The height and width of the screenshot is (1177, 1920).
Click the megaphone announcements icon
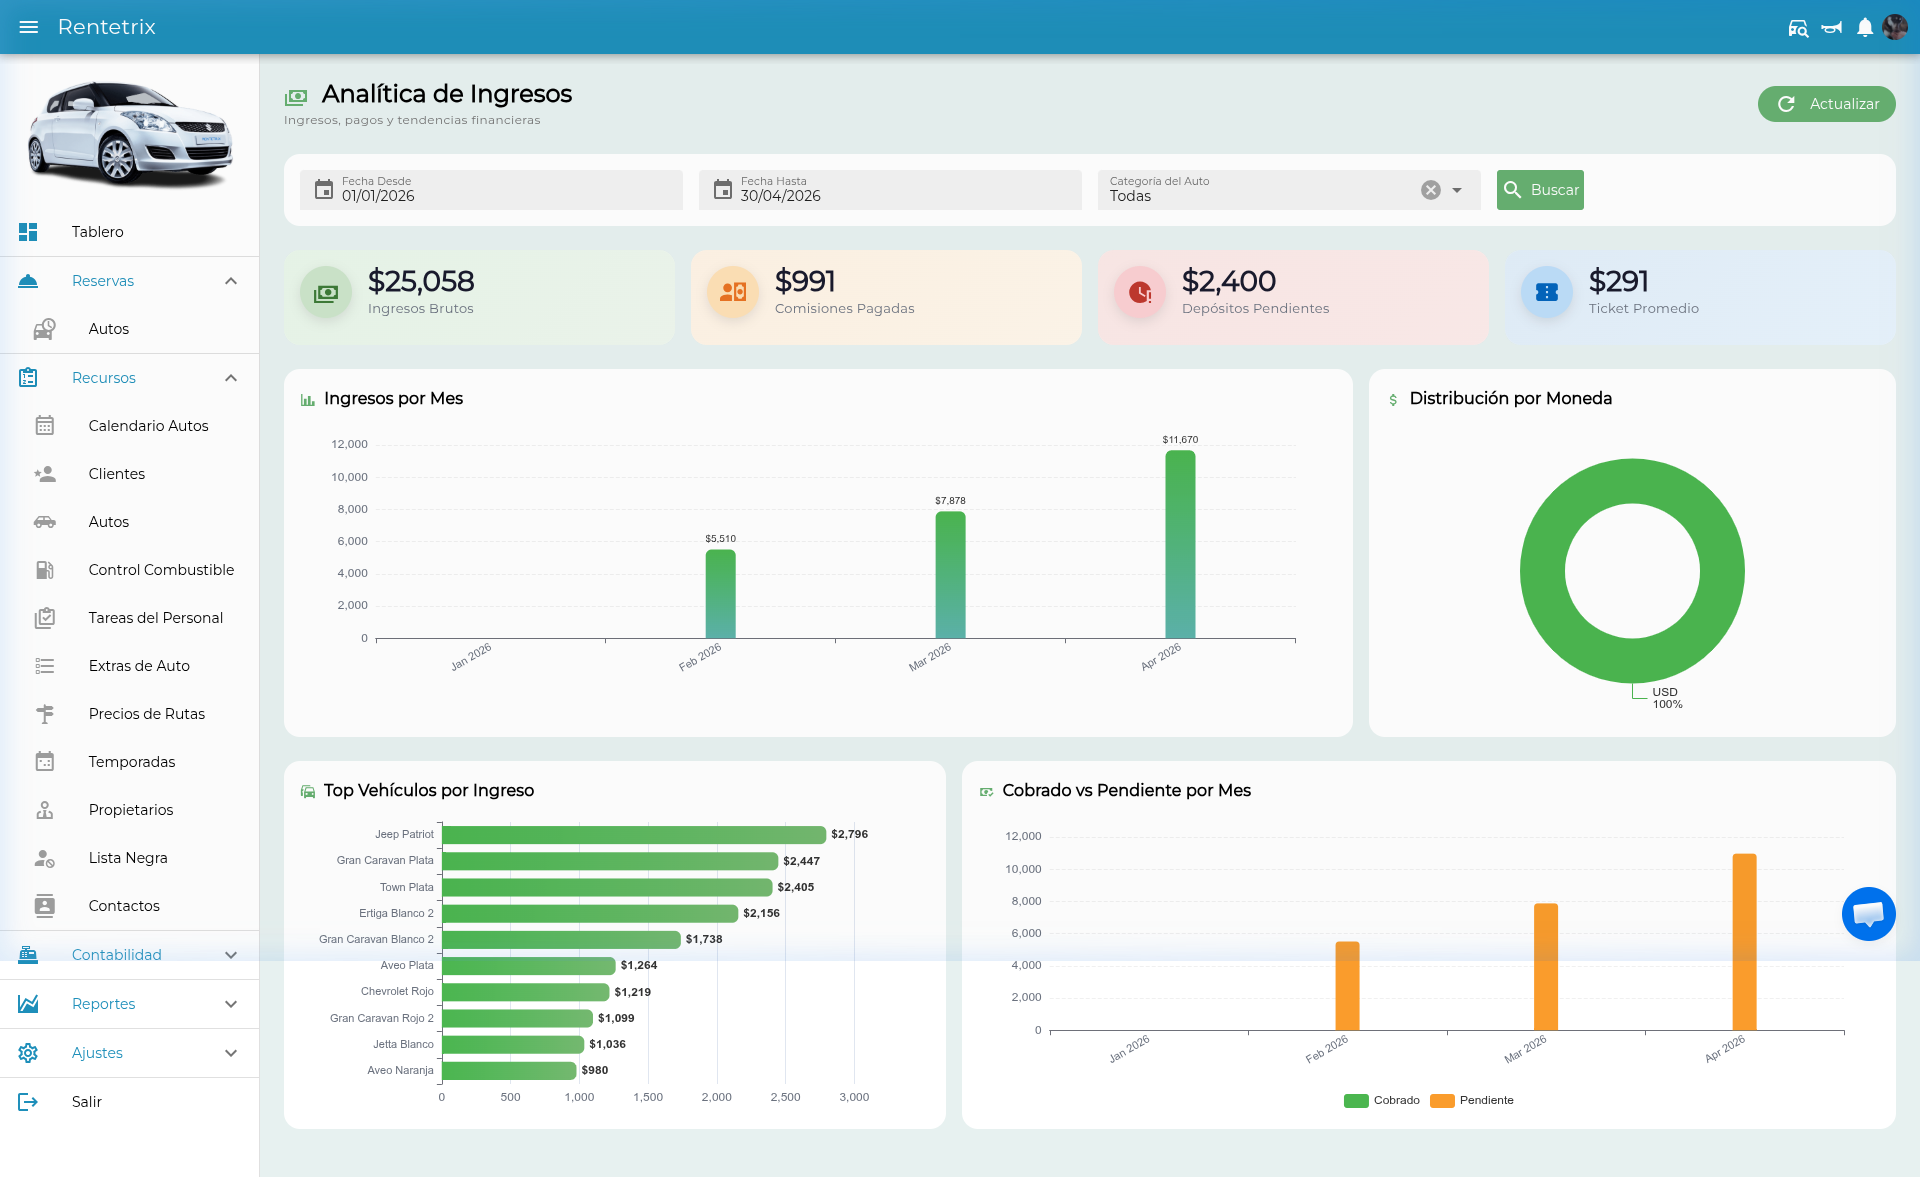pyautogui.click(x=1832, y=28)
